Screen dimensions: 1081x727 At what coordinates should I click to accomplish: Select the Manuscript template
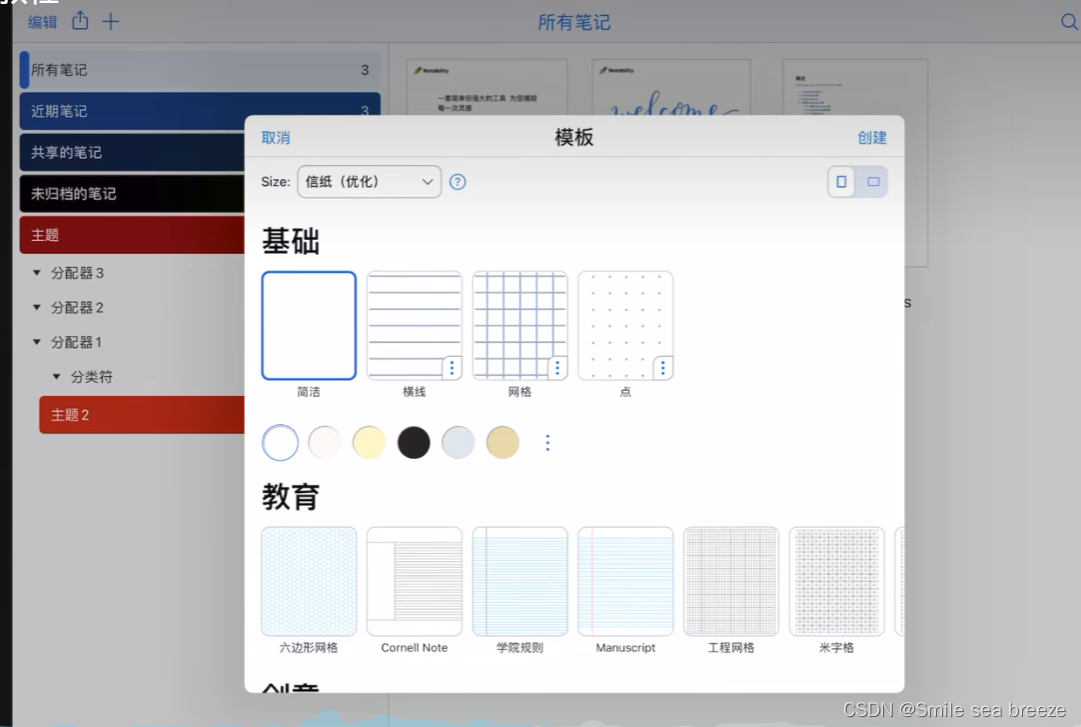pos(625,582)
